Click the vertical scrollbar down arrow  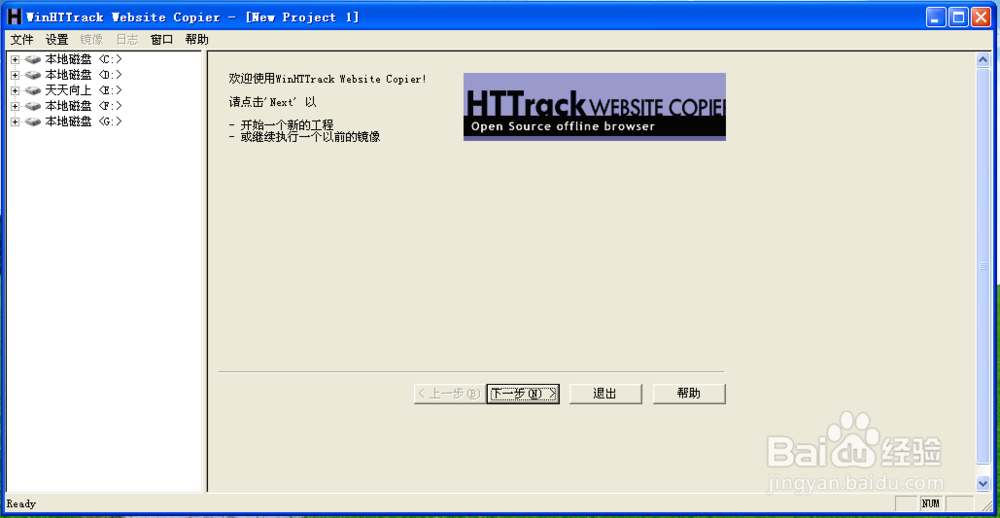[983, 484]
